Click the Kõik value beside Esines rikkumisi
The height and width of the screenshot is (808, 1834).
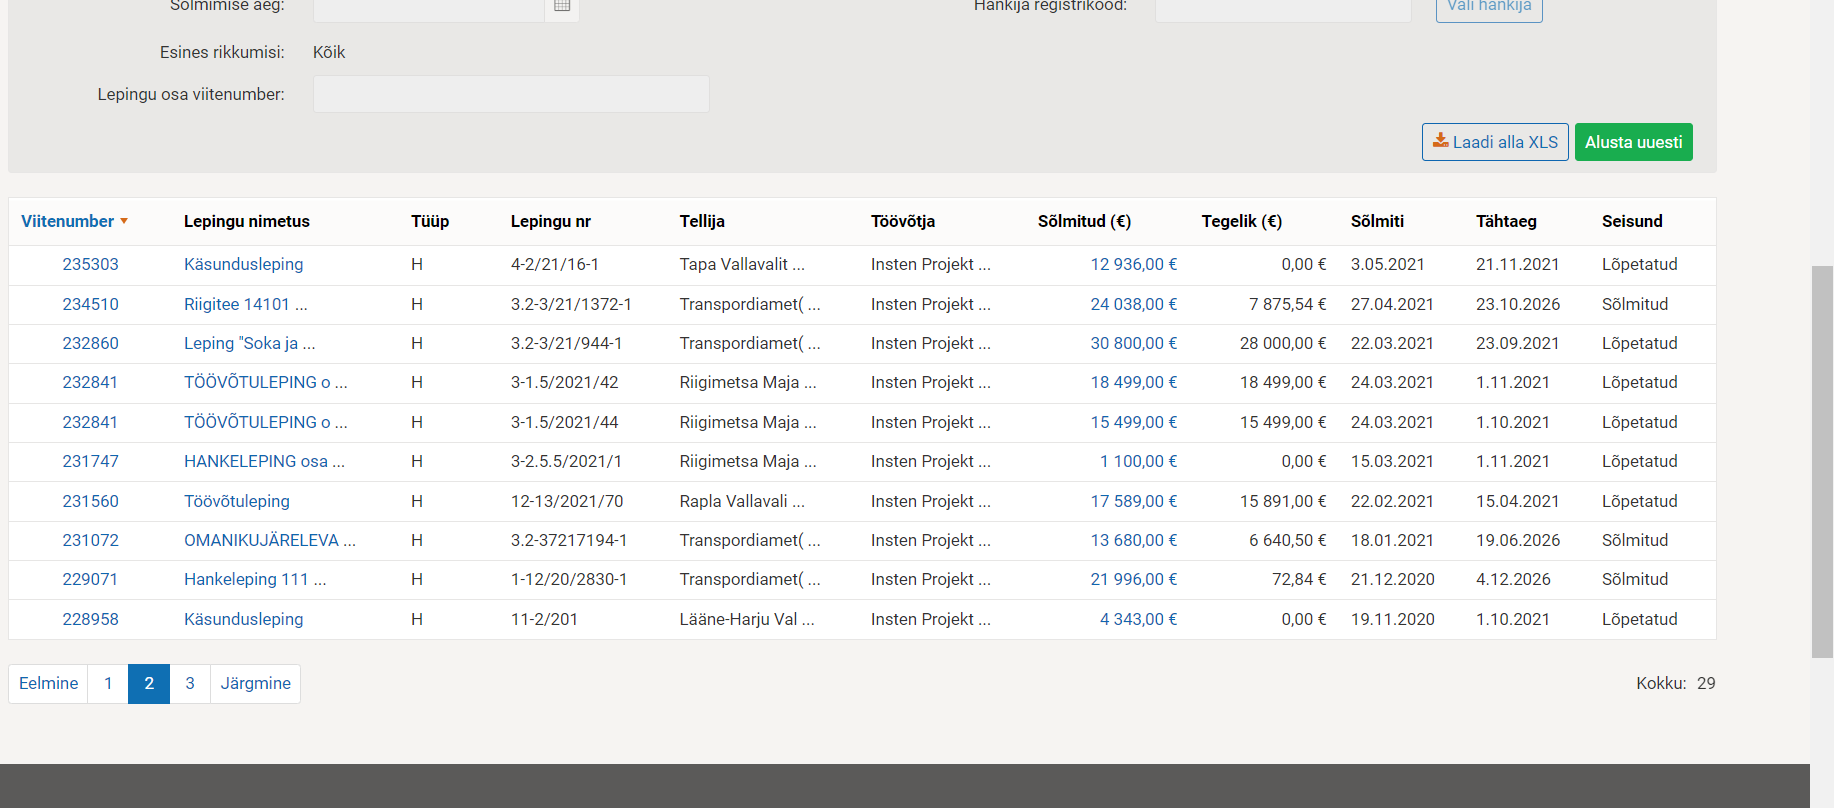tap(329, 52)
